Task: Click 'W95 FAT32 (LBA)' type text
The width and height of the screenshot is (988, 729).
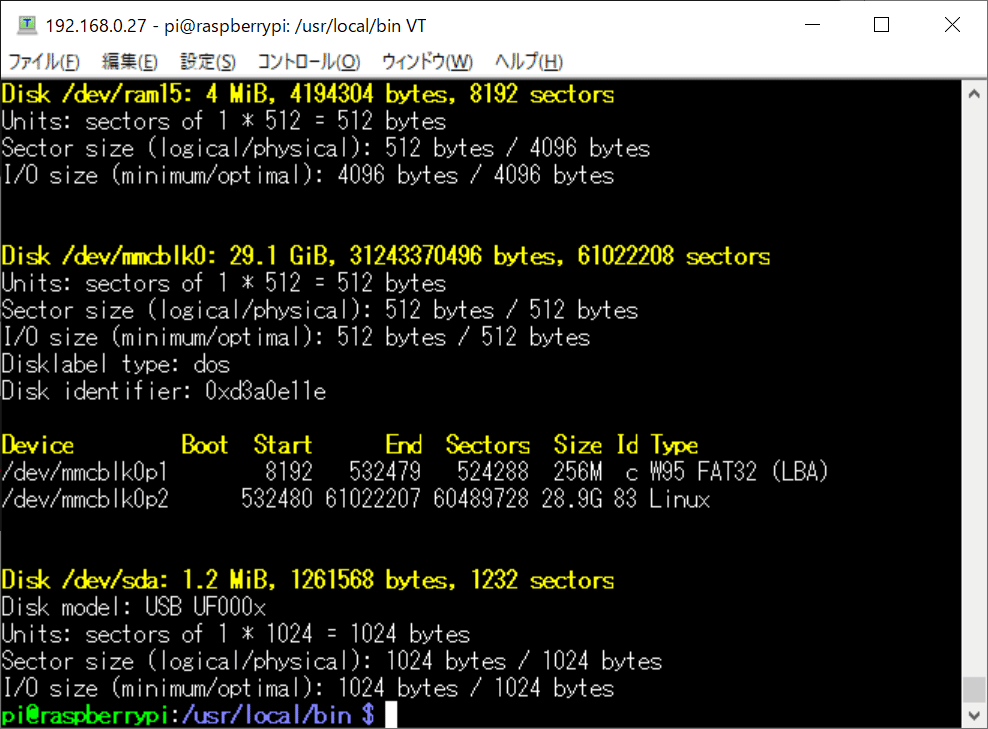Action: (738, 472)
